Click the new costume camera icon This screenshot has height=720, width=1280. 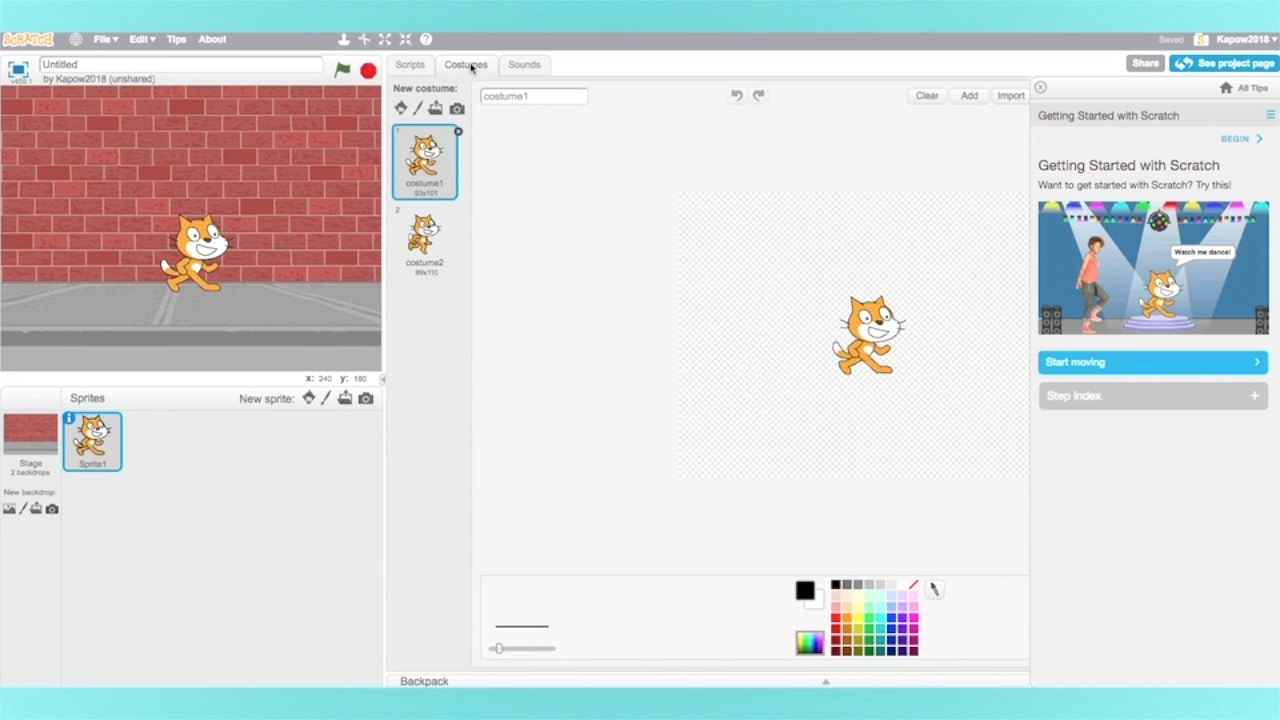(x=457, y=108)
